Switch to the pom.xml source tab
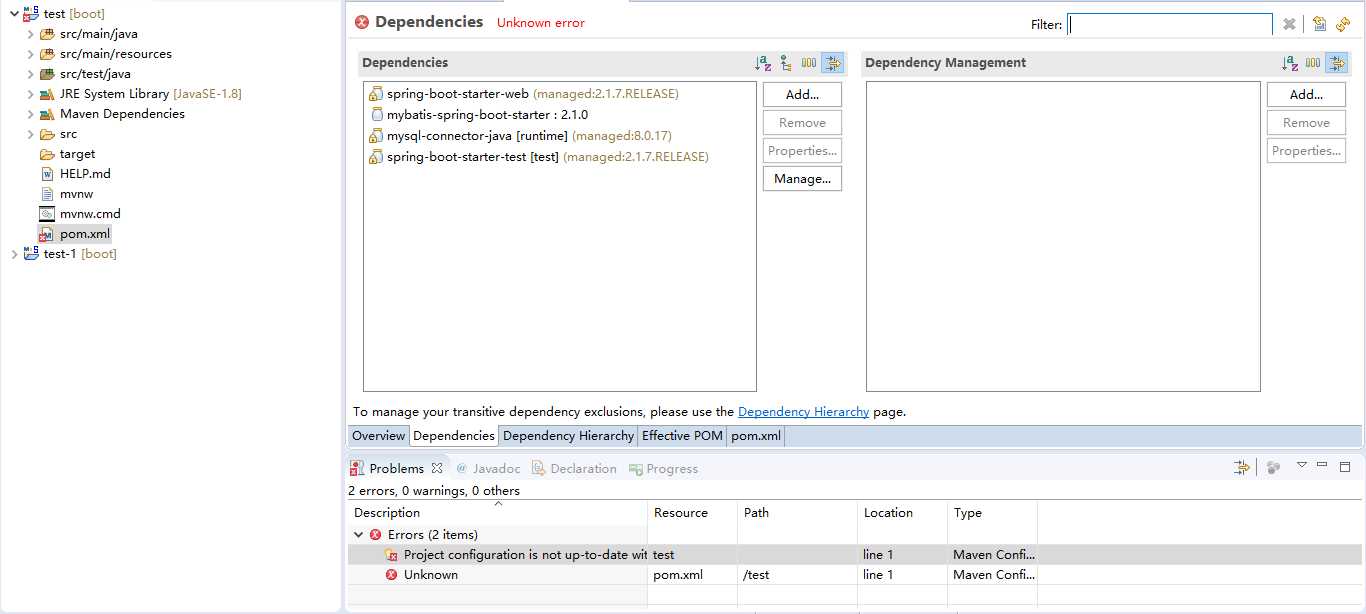The image size is (1366, 614). 756,436
